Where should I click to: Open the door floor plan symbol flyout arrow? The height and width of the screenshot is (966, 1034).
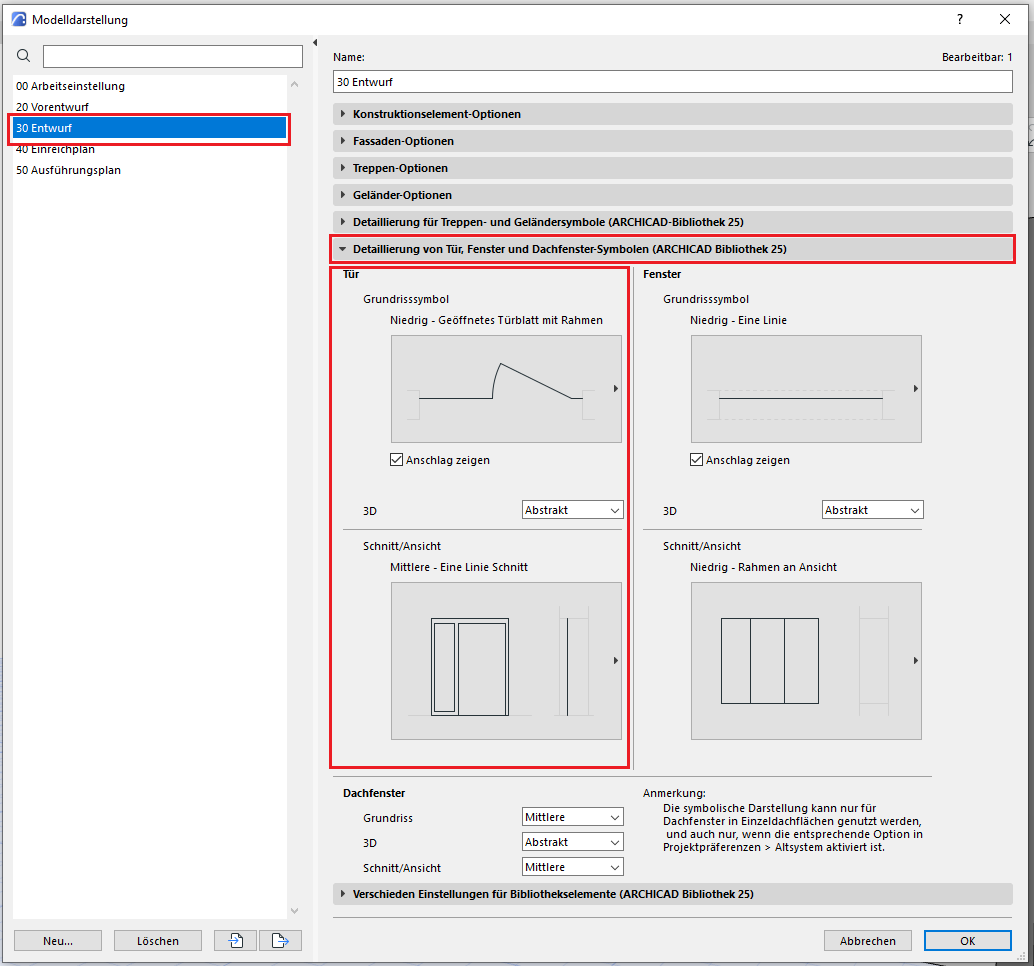click(x=616, y=388)
